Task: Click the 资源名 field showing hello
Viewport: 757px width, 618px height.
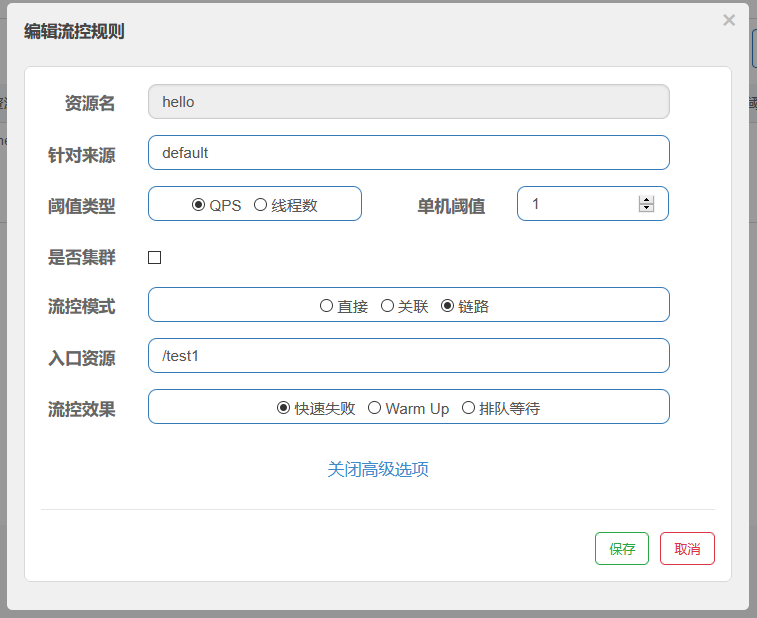Action: [x=408, y=102]
